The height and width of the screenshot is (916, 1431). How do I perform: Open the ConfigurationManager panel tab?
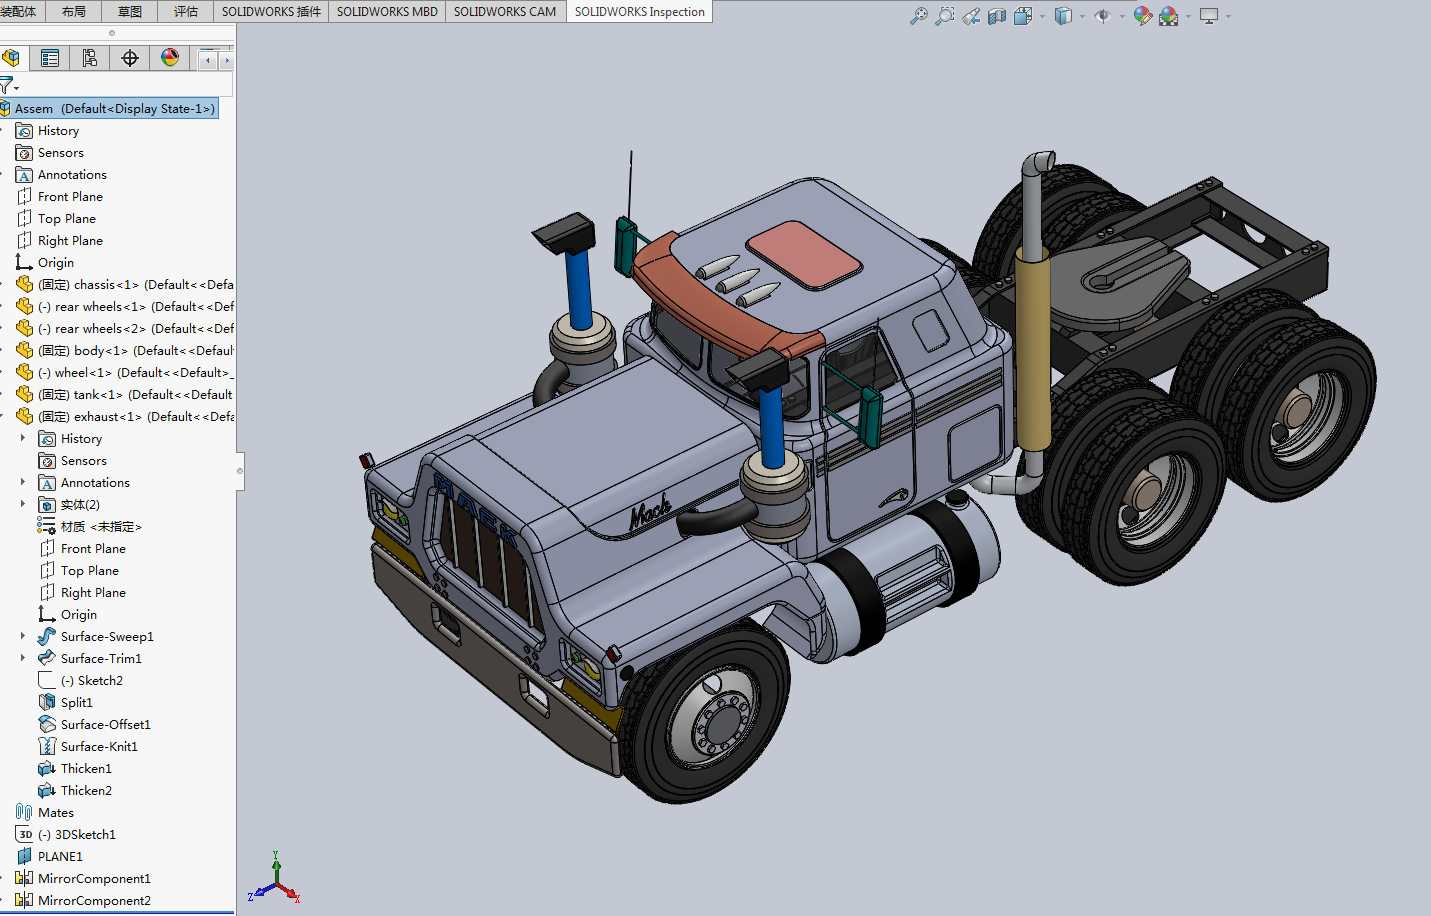[90, 58]
